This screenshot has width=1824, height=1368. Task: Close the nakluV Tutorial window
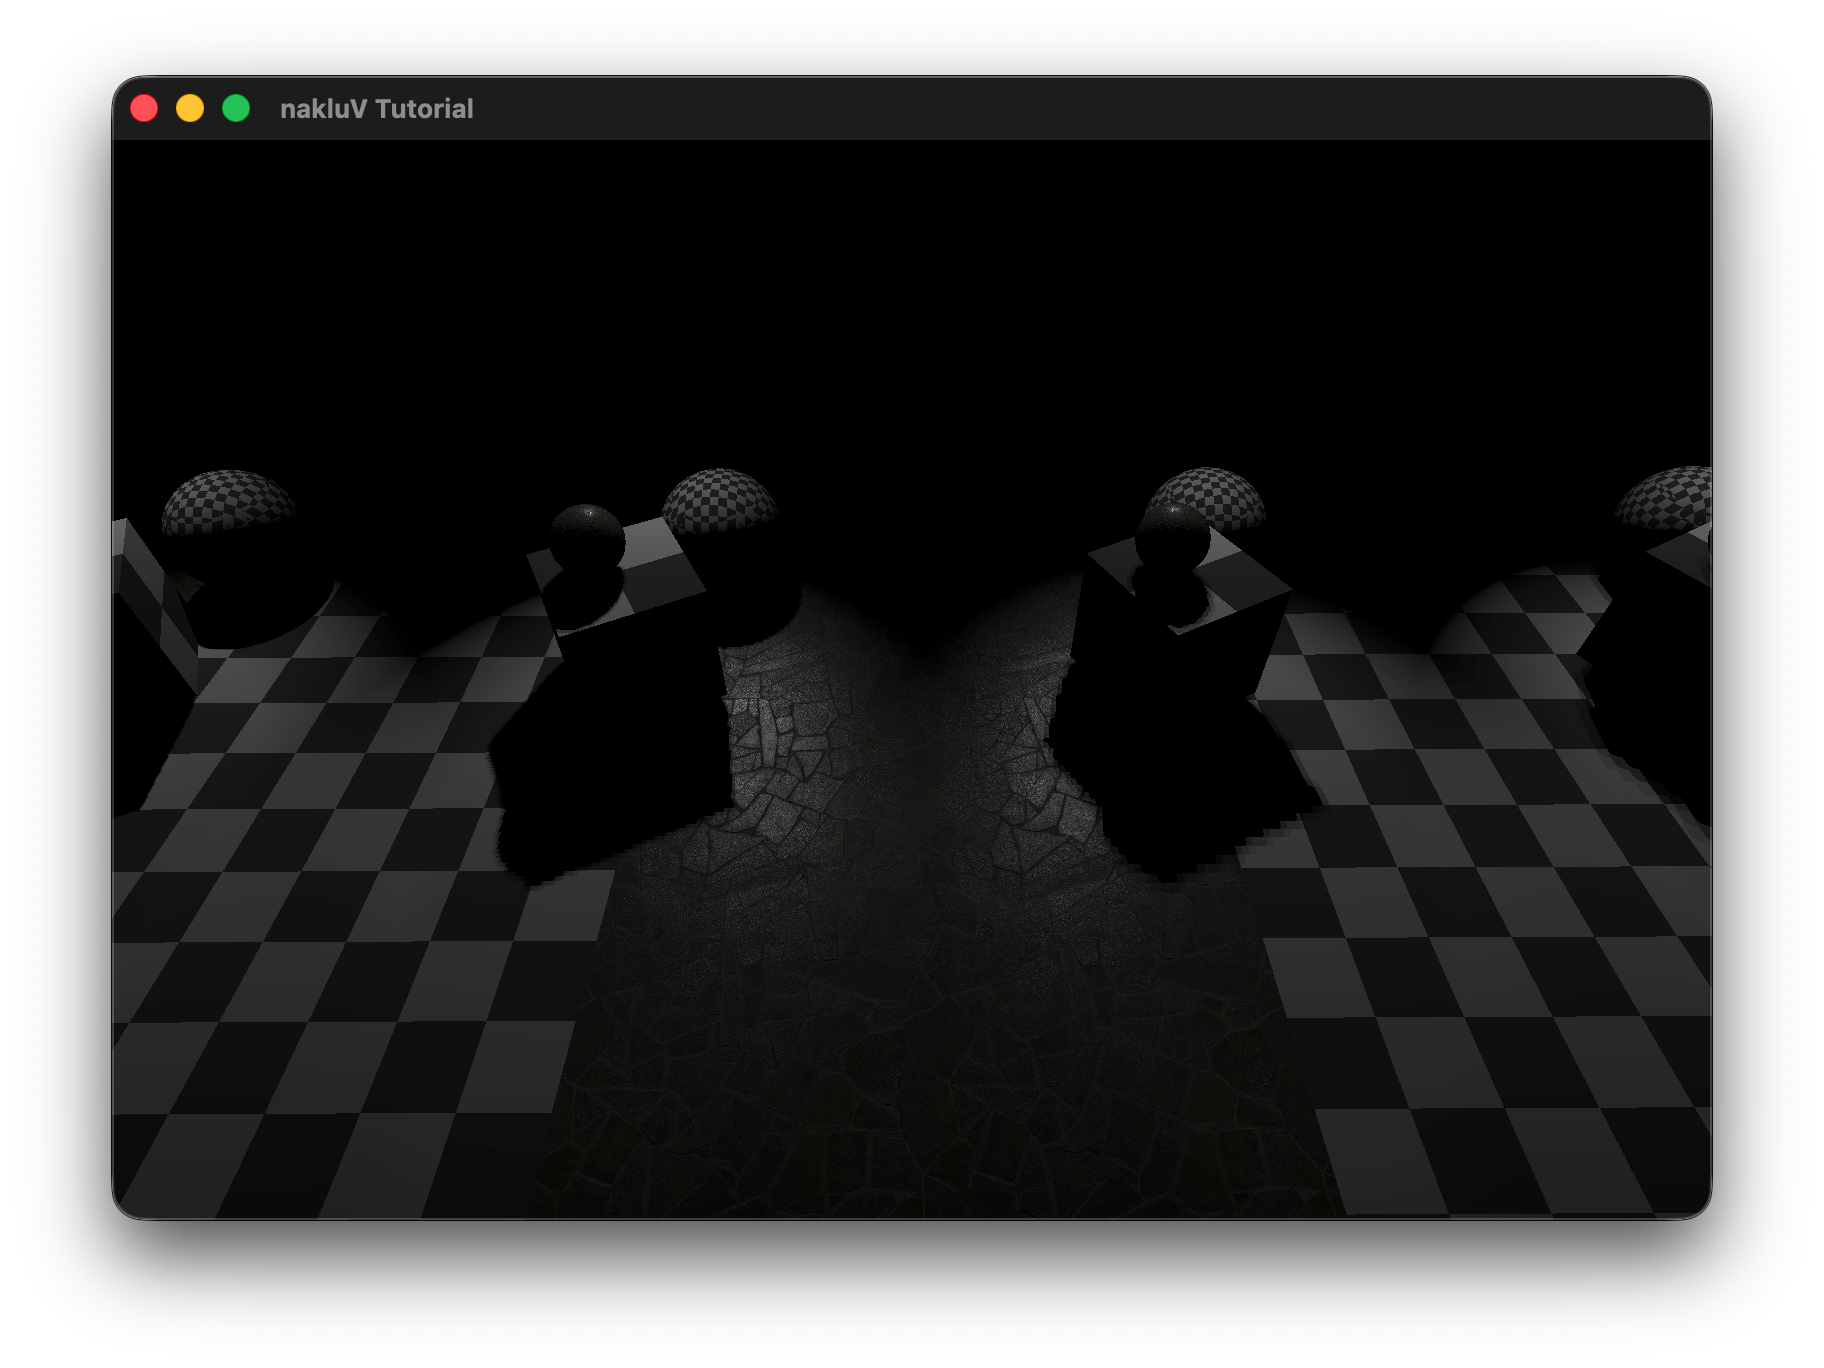pyautogui.click(x=144, y=108)
